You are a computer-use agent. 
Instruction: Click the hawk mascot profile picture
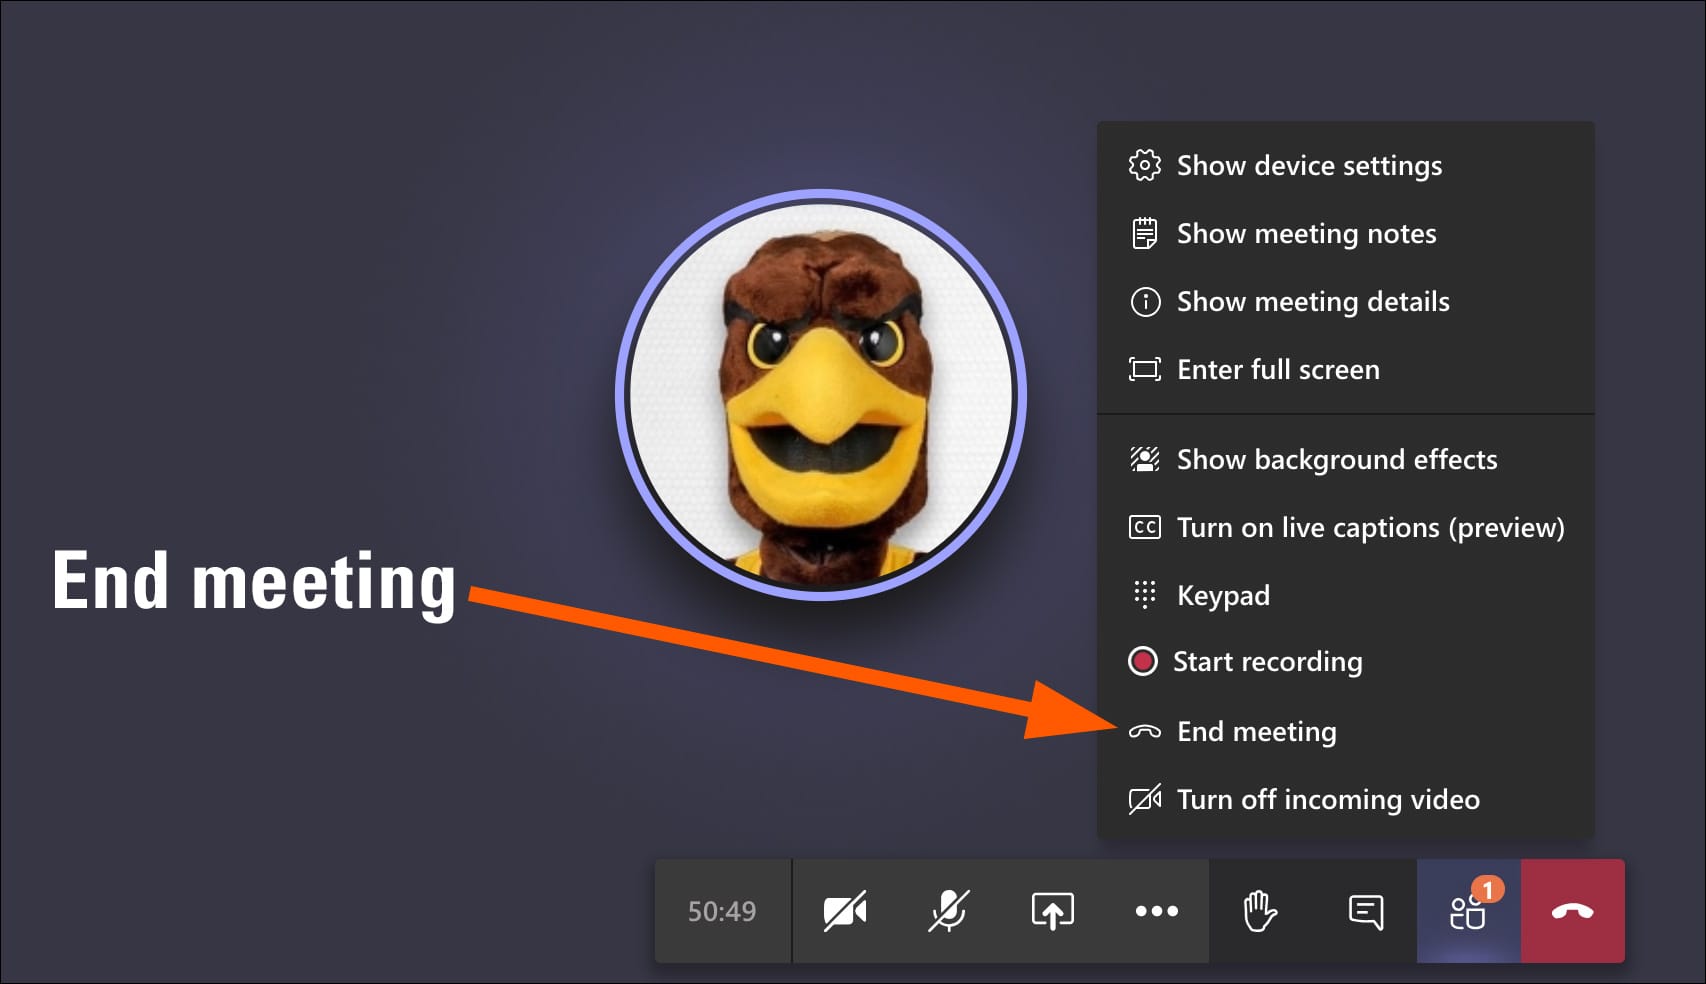820,395
